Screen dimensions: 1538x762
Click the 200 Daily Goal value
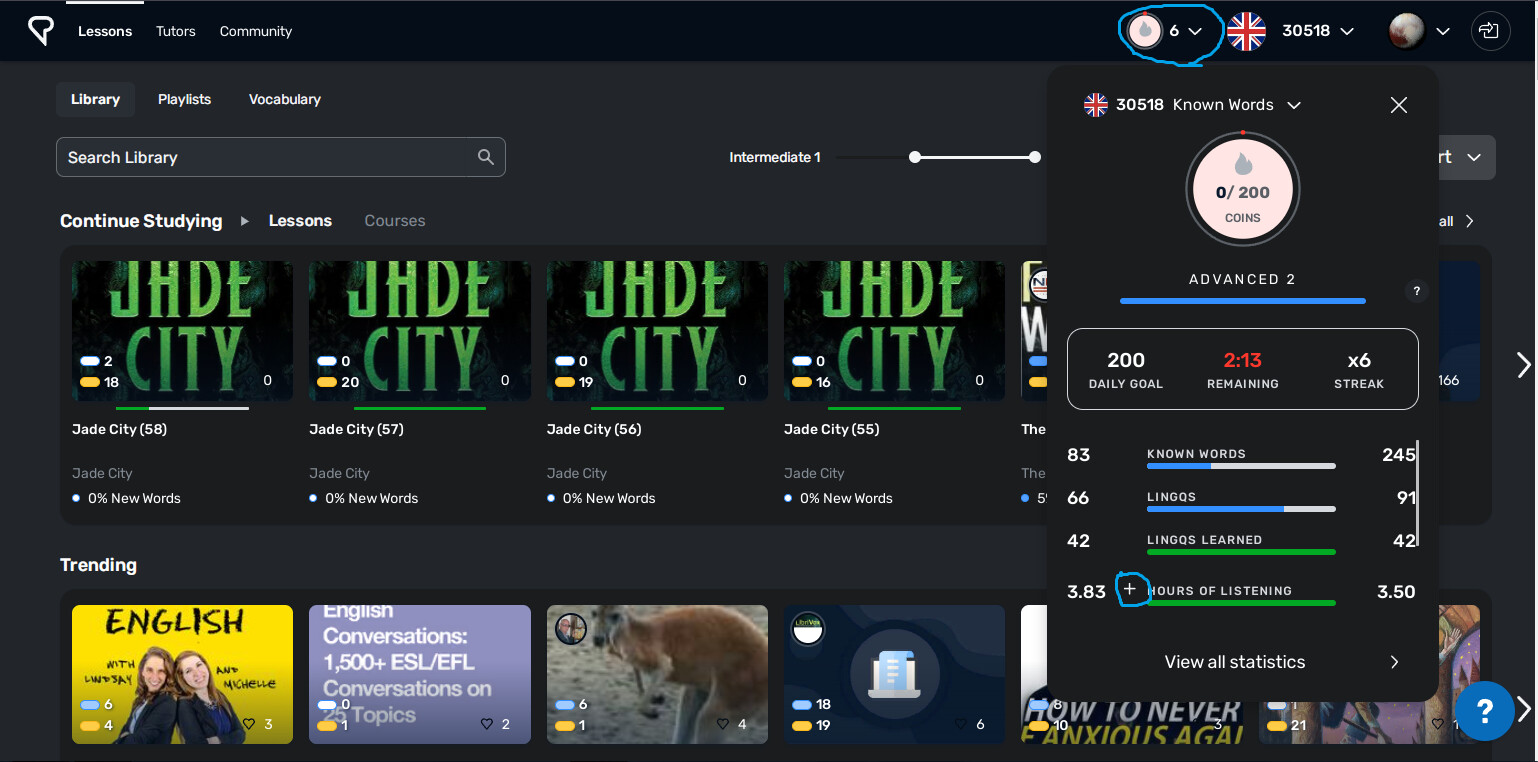(1126, 360)
